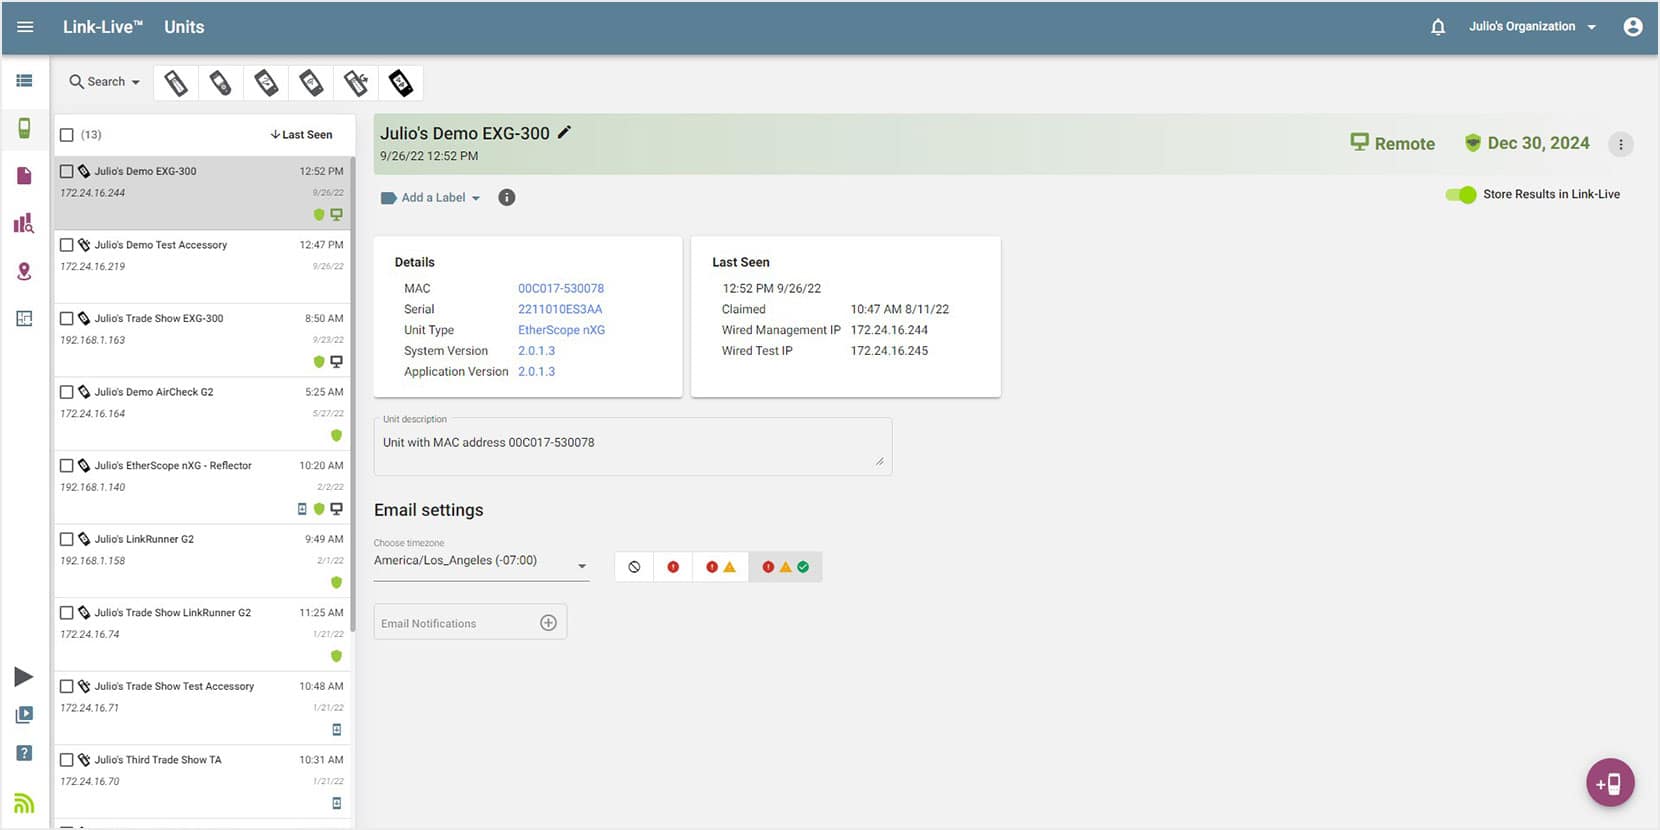Open the Add a Label dropdown

click(431, 198)
